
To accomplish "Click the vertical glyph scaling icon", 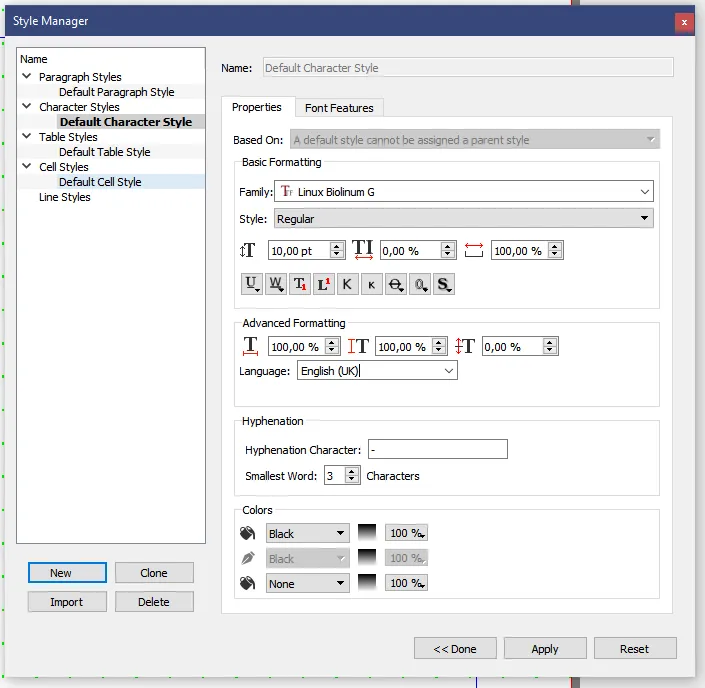I will [x=358, y=347].
